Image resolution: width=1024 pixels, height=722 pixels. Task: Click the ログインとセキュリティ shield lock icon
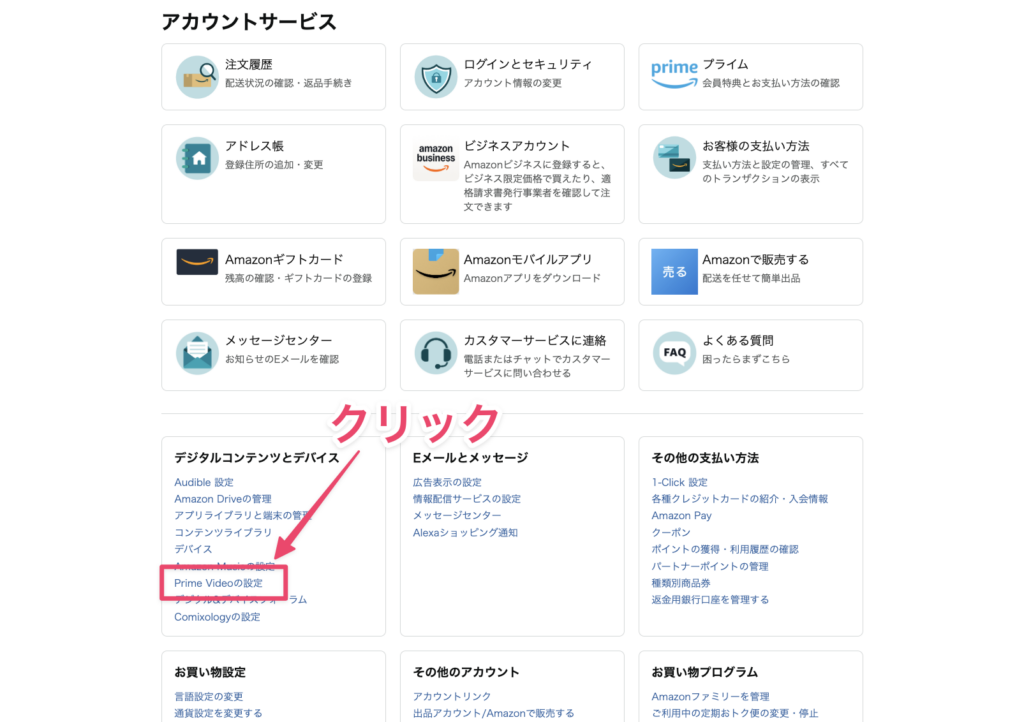(436, 77)
